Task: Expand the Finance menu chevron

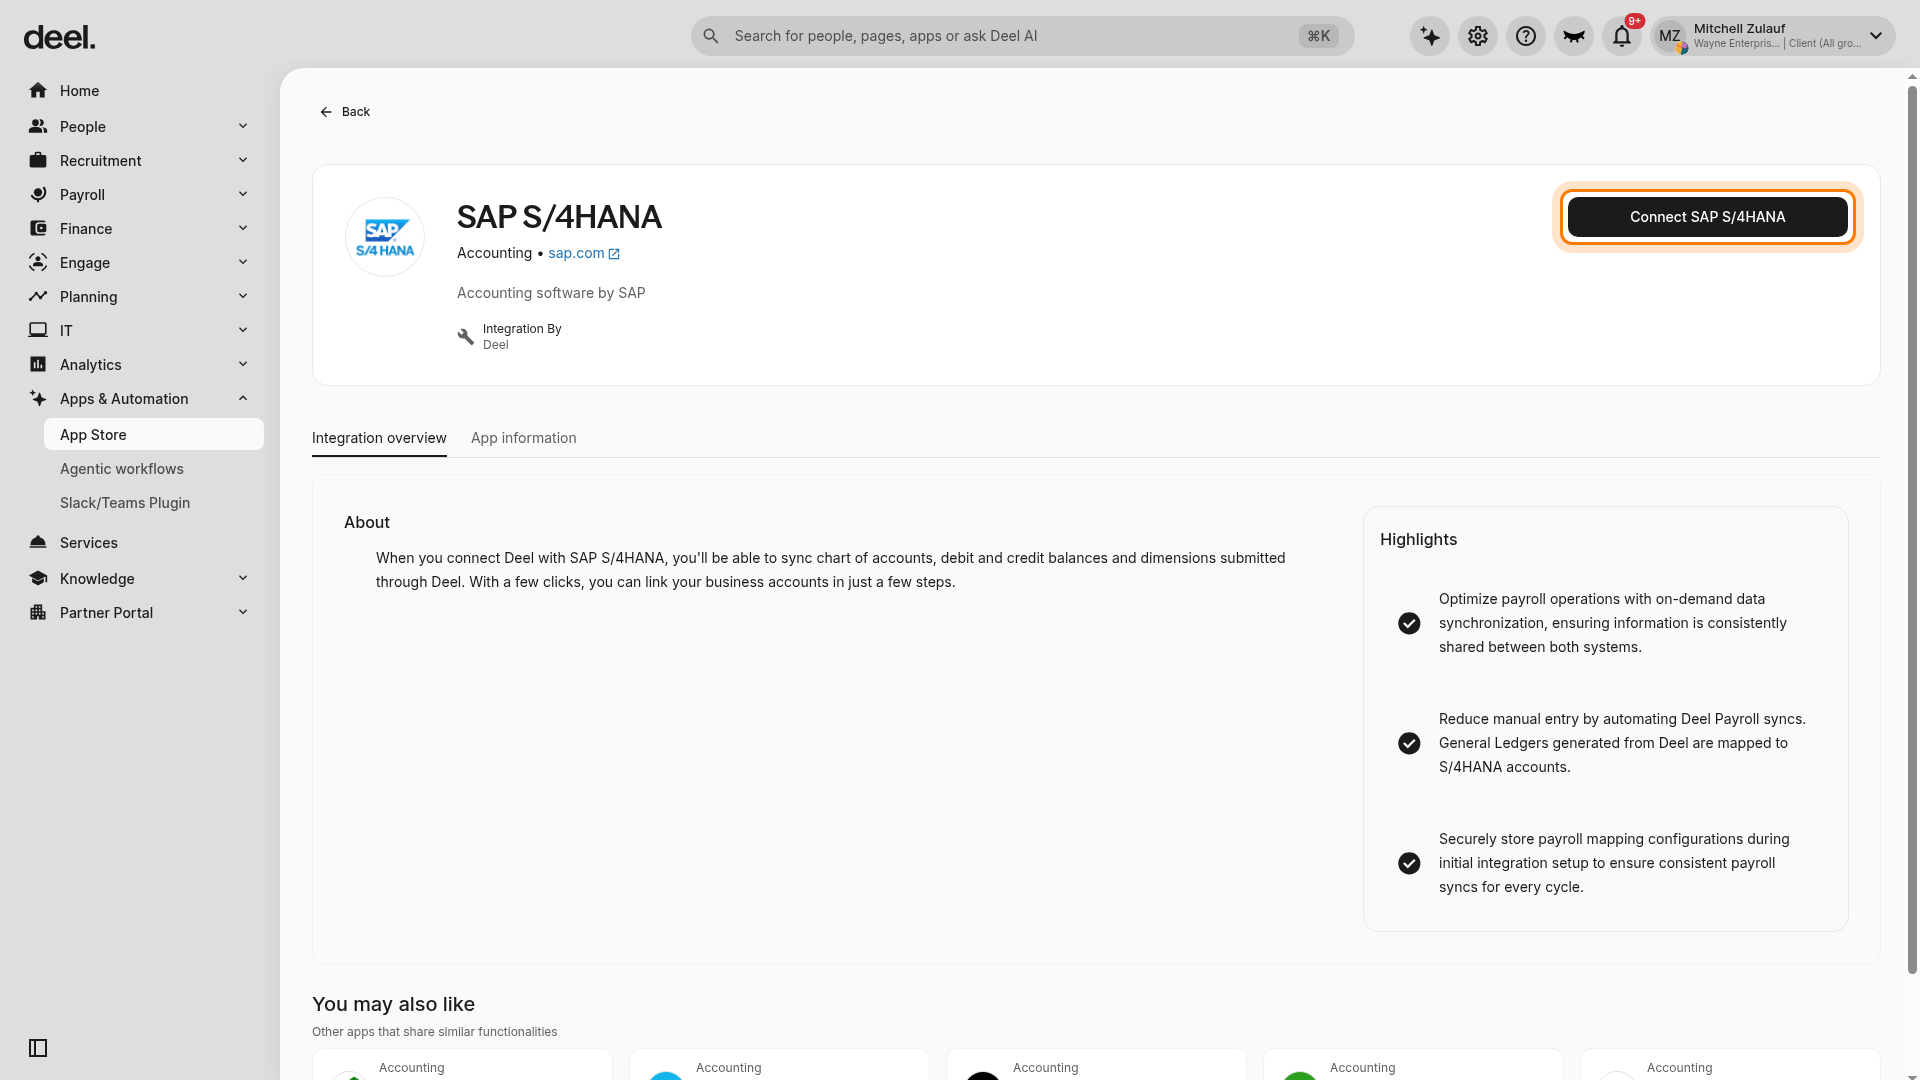Action: [x=243, y=228]
